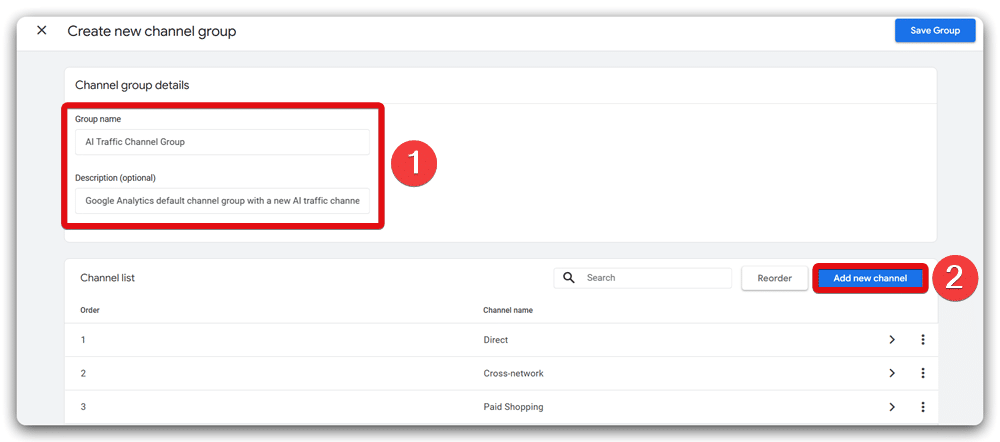The image size is (1000, 442).
Task: Click order number 3 cell
Action: (x=83, y=407)
